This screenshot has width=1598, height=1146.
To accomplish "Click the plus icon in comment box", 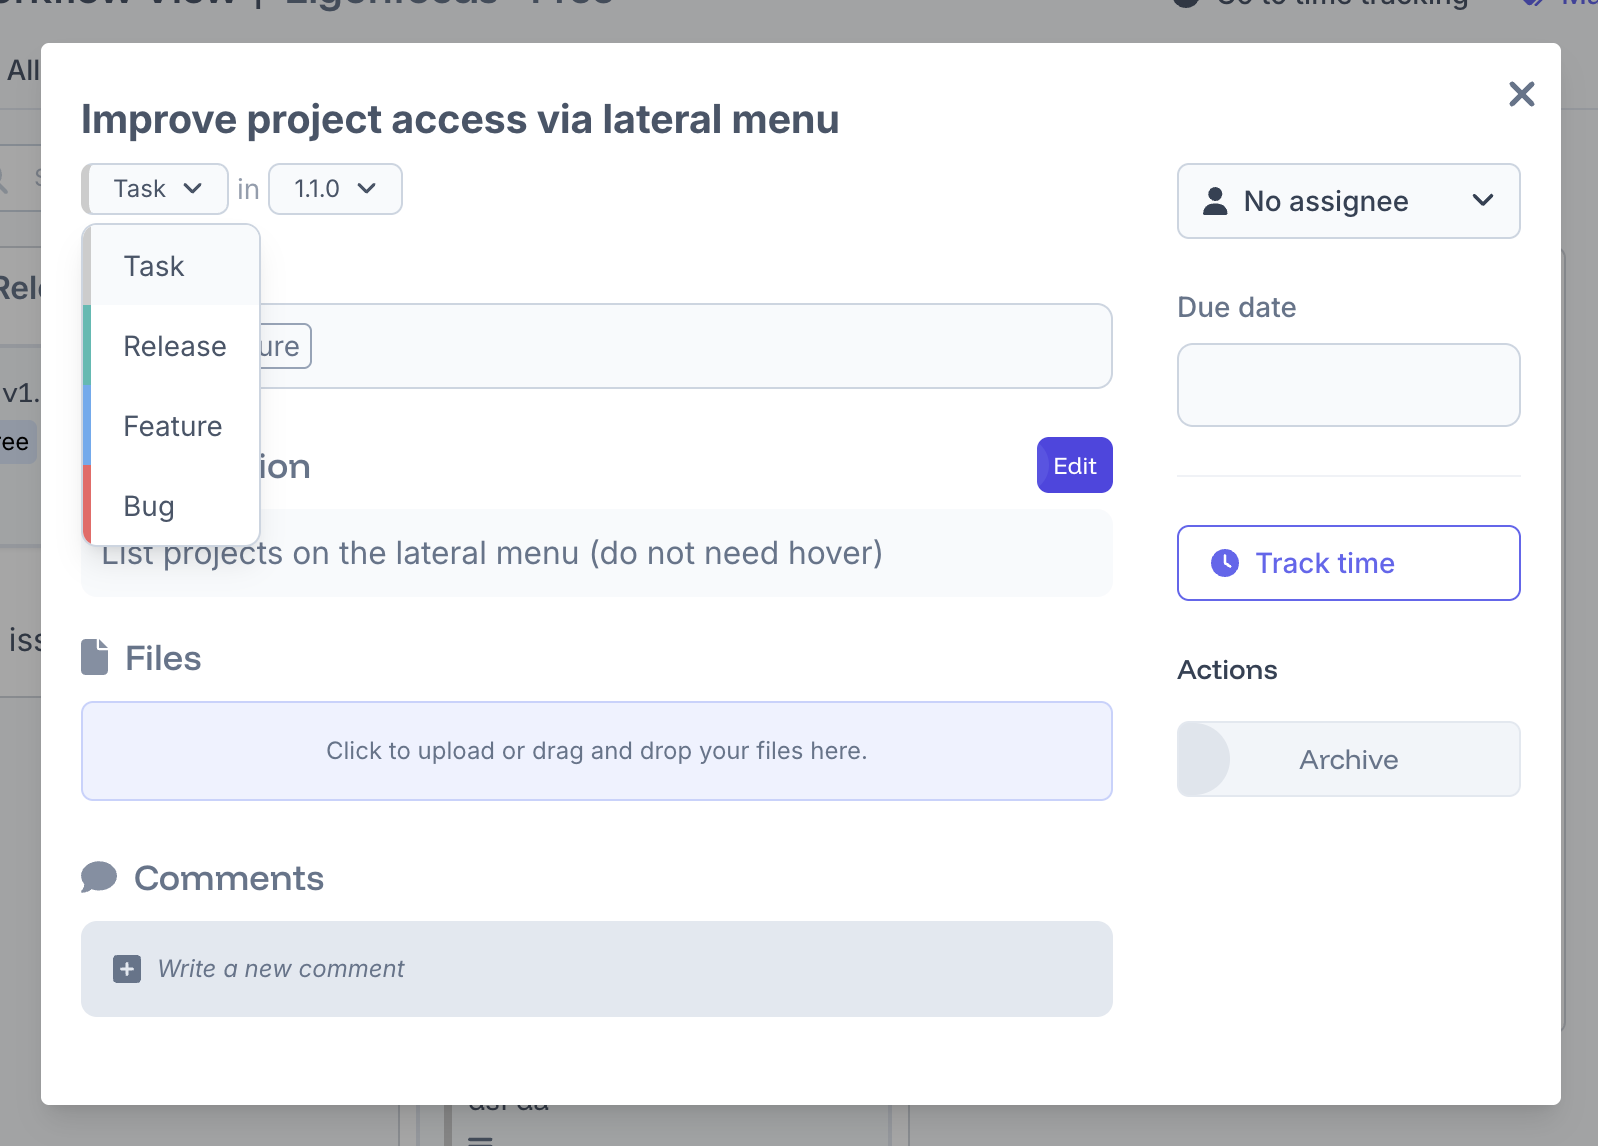I will point(127,969).
